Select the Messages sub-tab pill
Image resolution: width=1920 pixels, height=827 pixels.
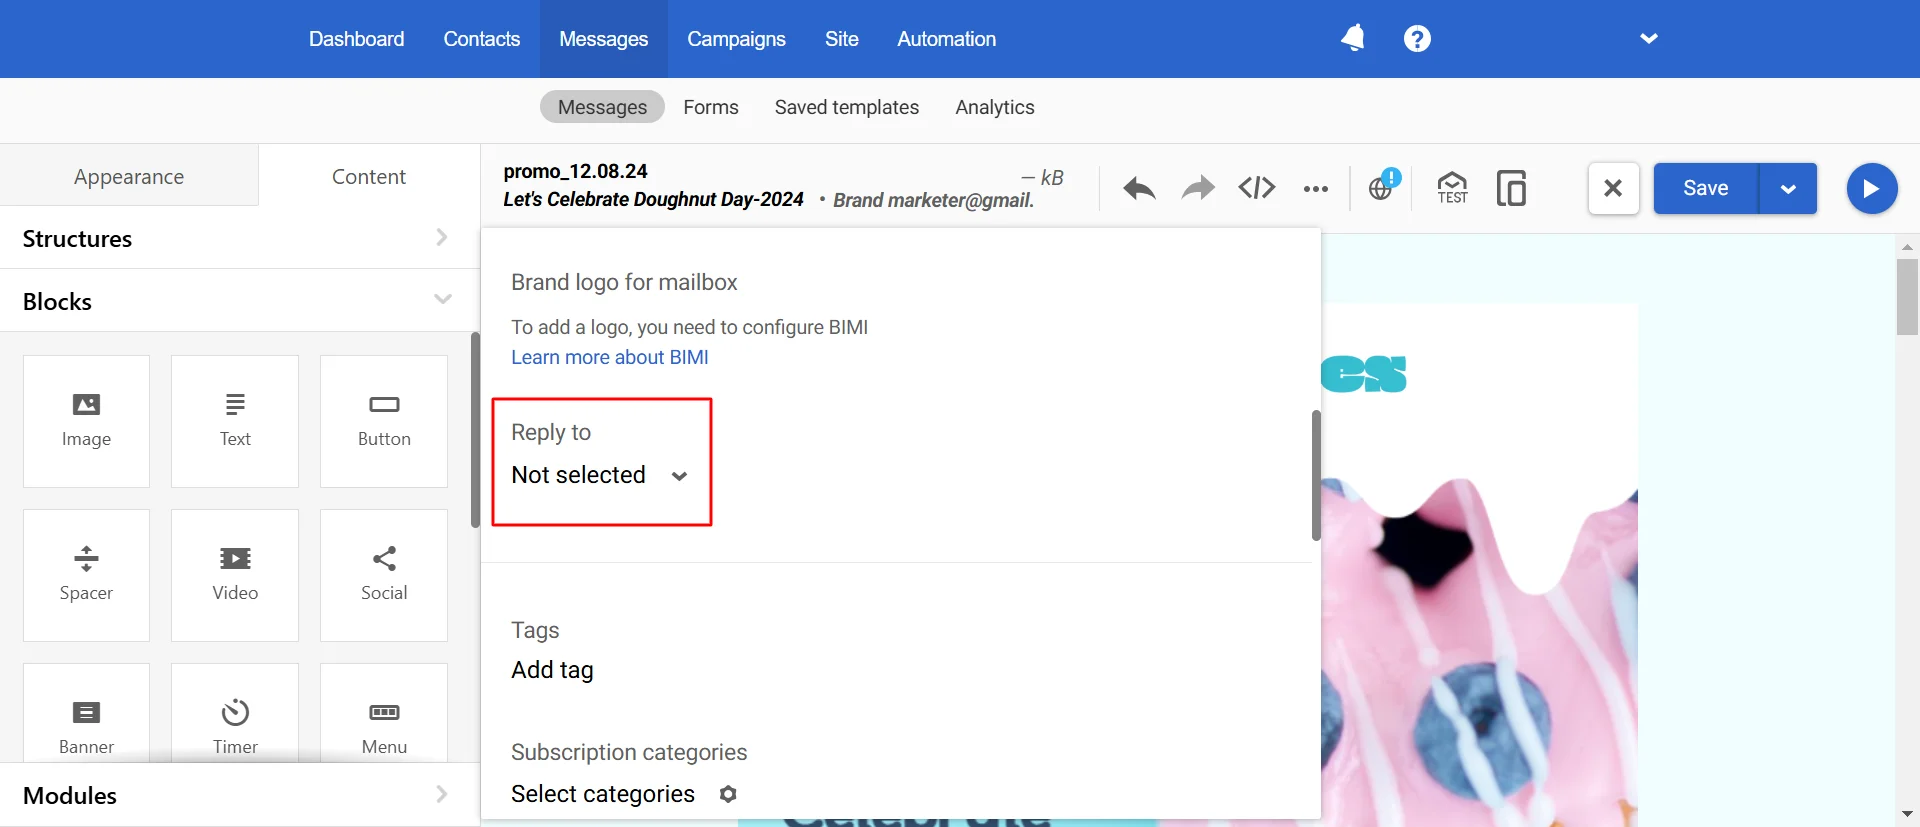602,107
